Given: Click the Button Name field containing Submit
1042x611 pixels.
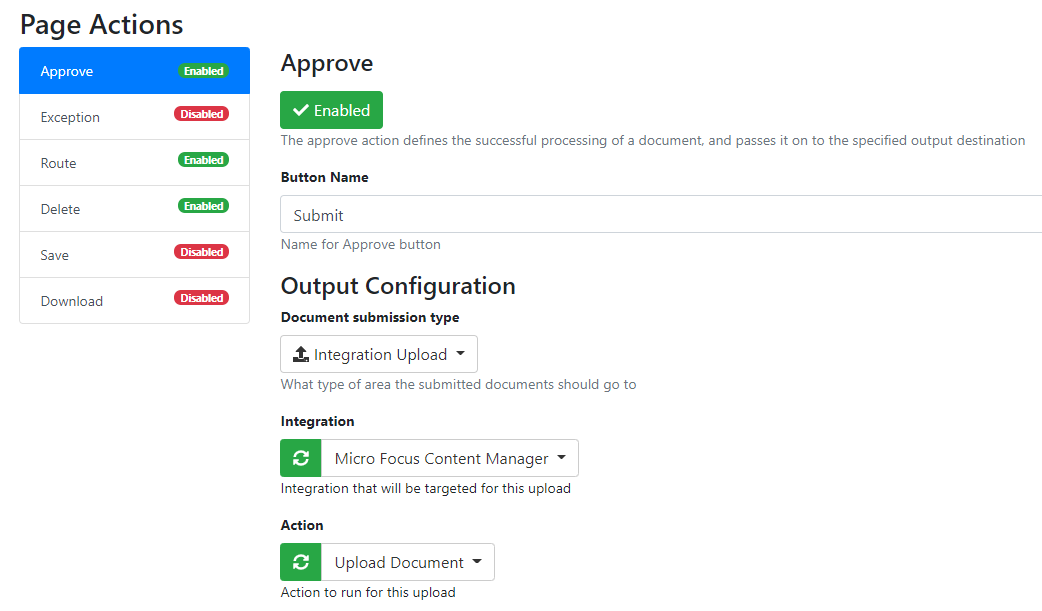Looking at the screenshot, I should coord(660,214).
